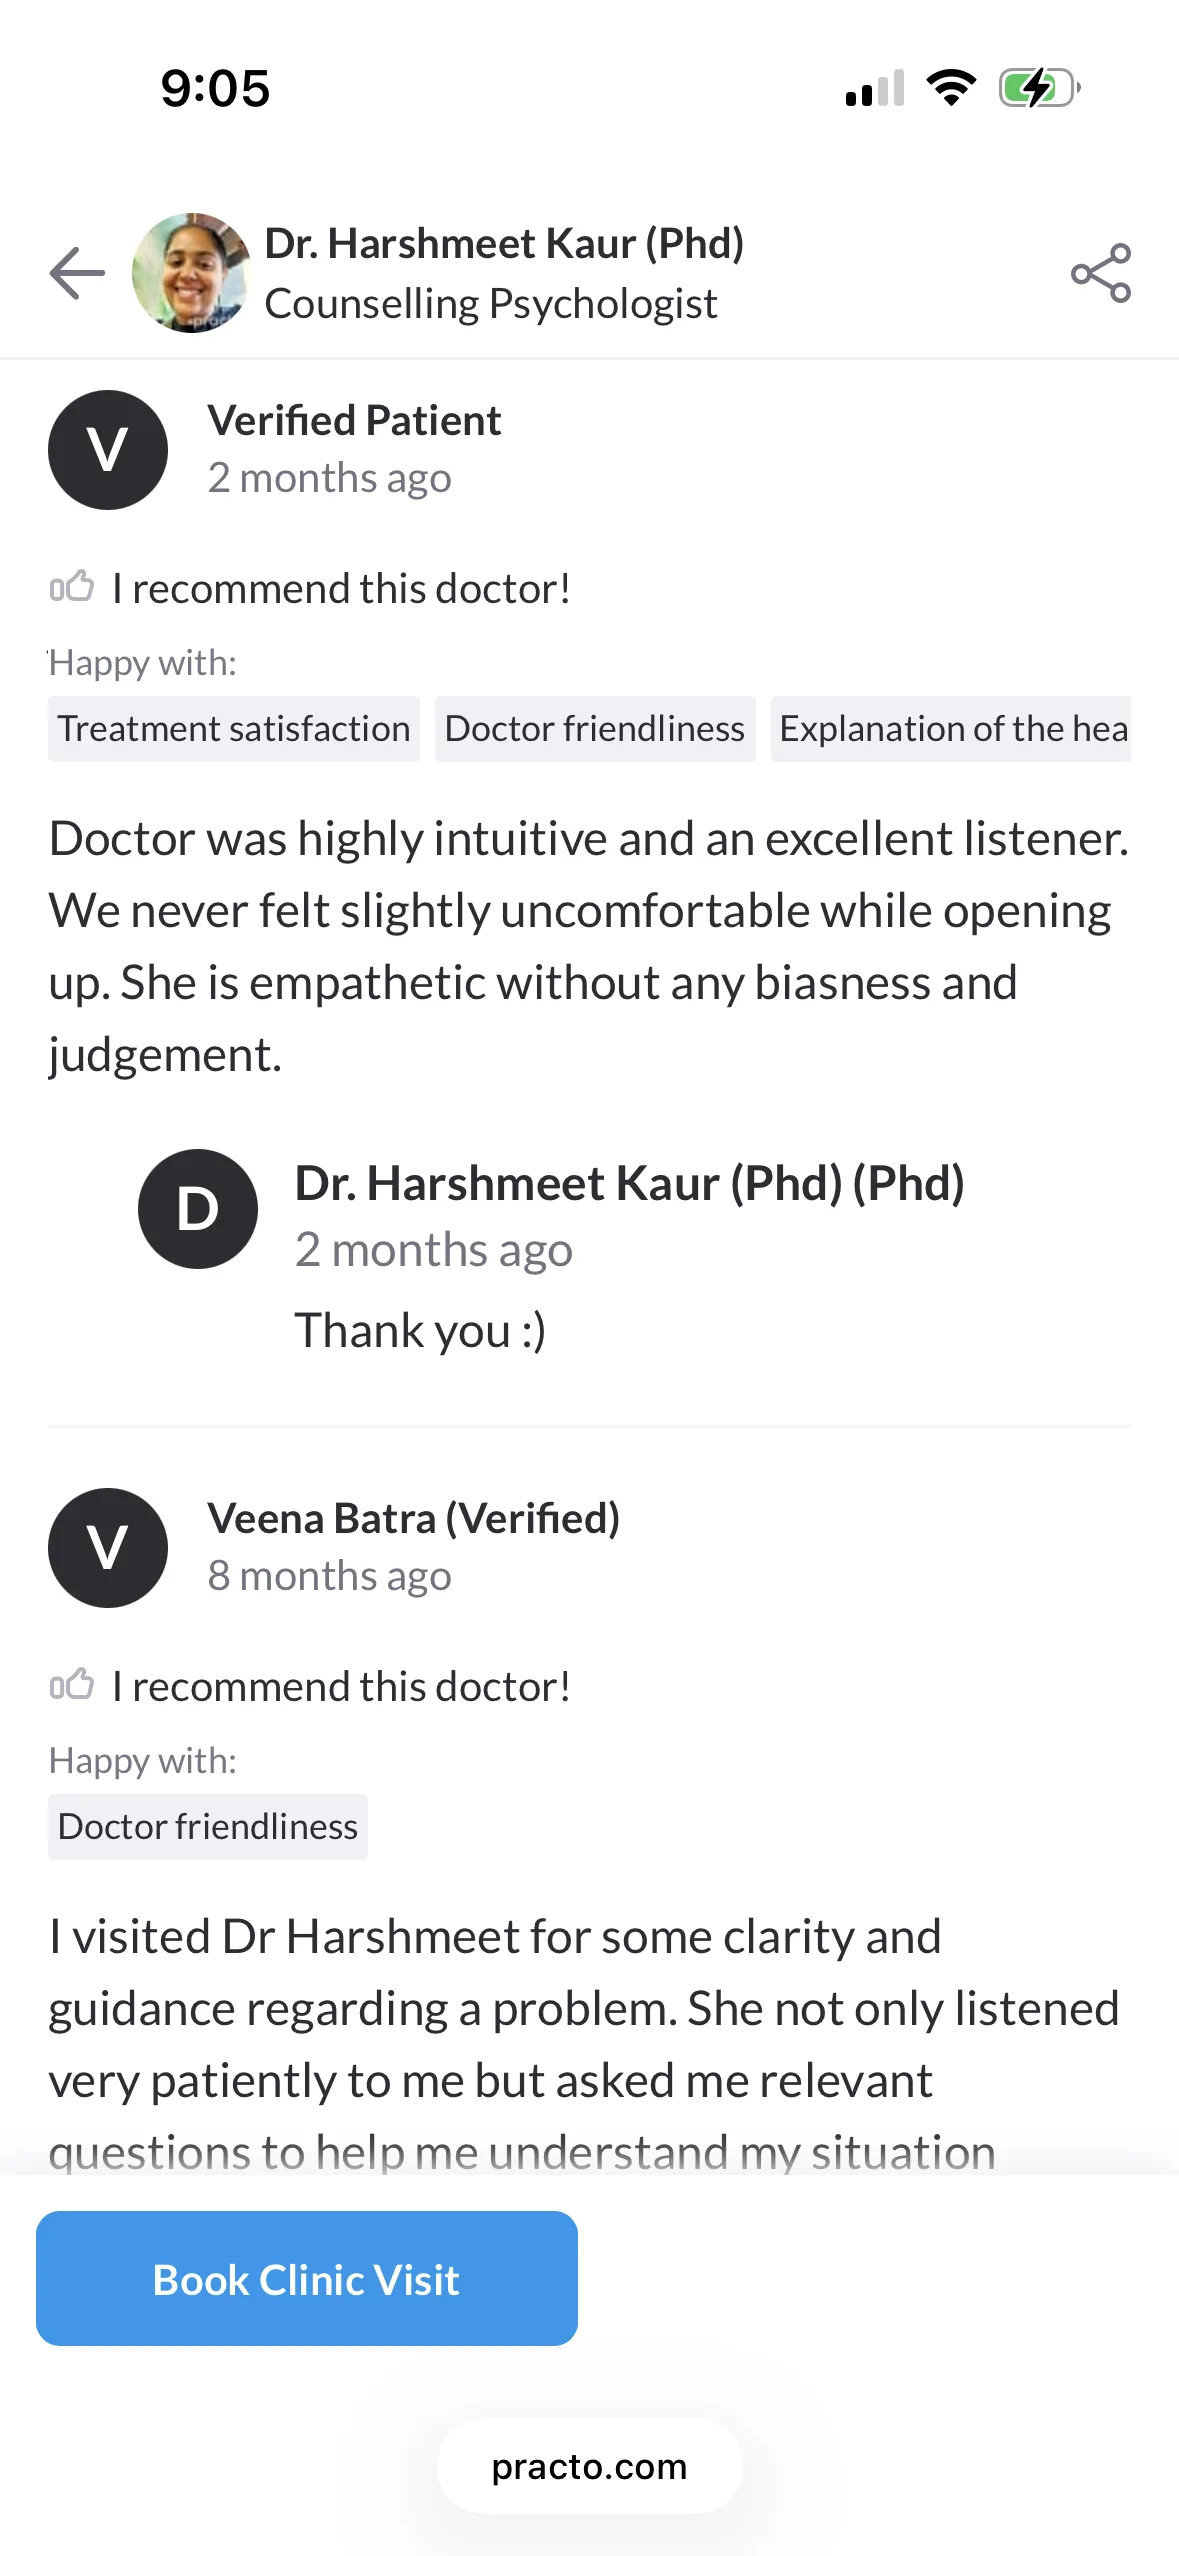
Task: Select the Treatment satisfaction tag
Action: point(234,729)
